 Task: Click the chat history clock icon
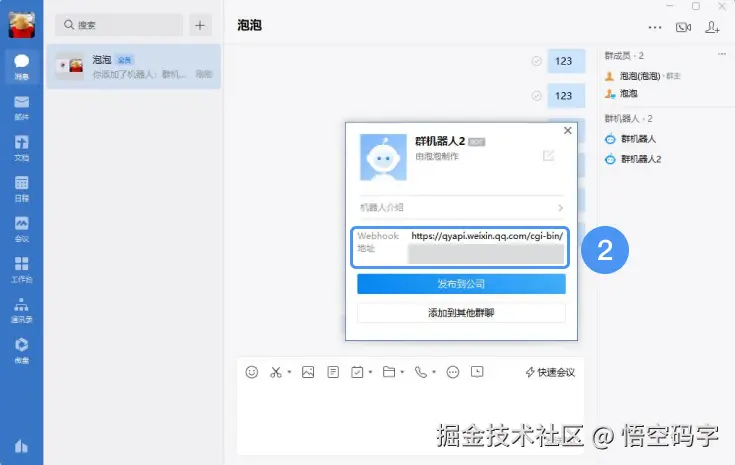point(477,372)
